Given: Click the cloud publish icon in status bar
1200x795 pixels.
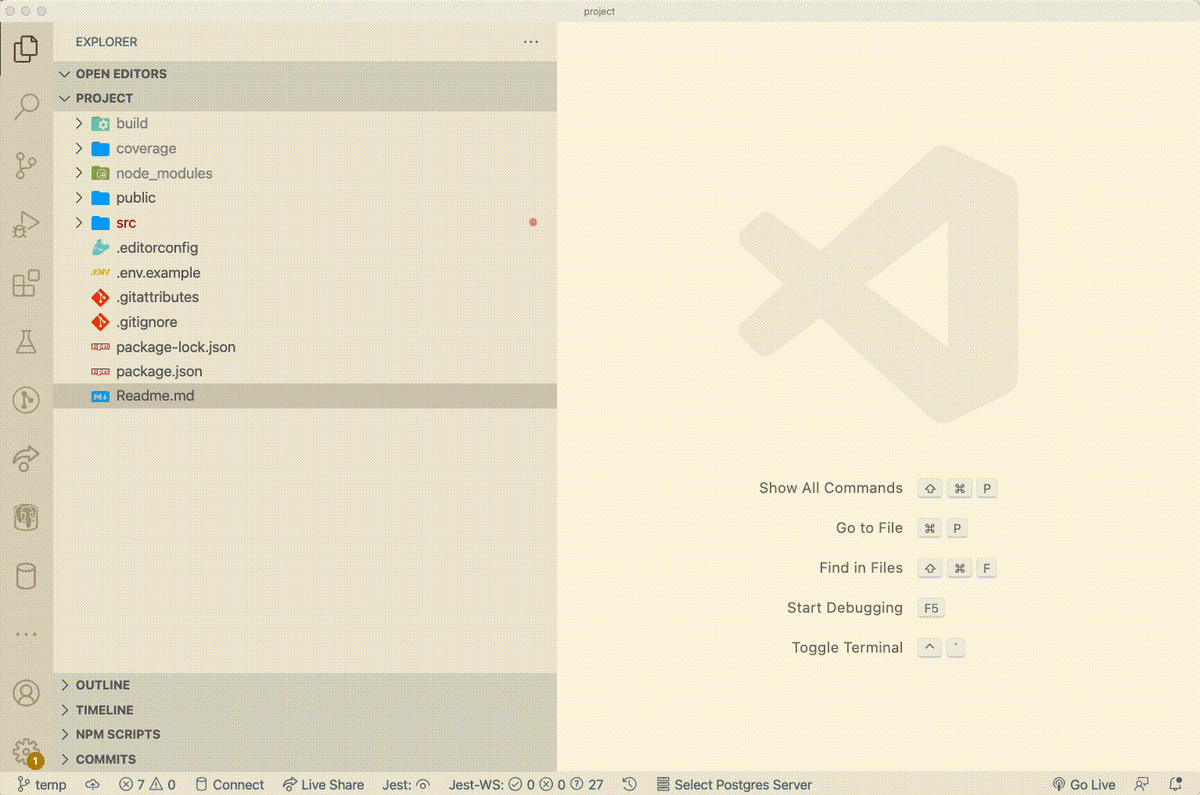Looking at the screenshot, I should [x=92, y=785].
